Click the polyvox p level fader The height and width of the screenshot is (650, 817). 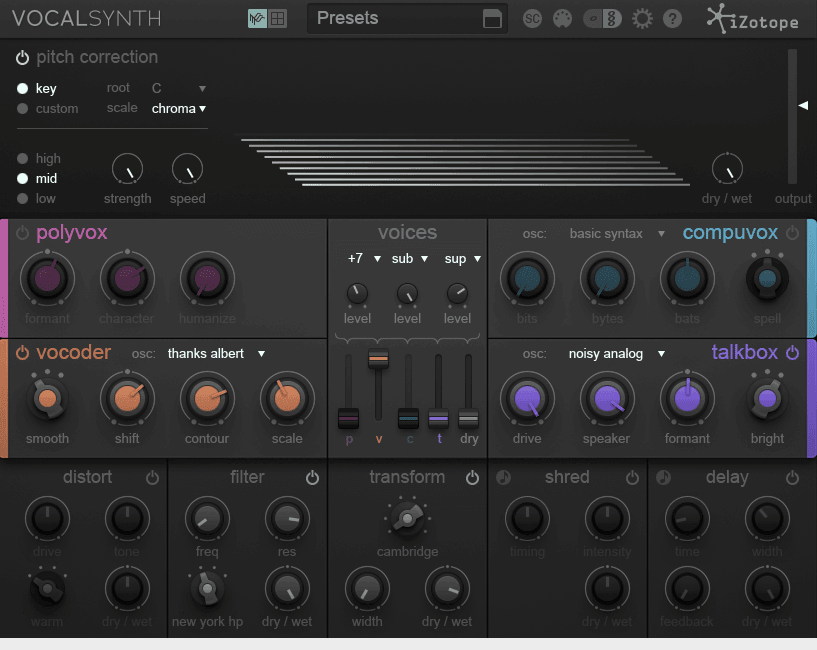(348, 419)
